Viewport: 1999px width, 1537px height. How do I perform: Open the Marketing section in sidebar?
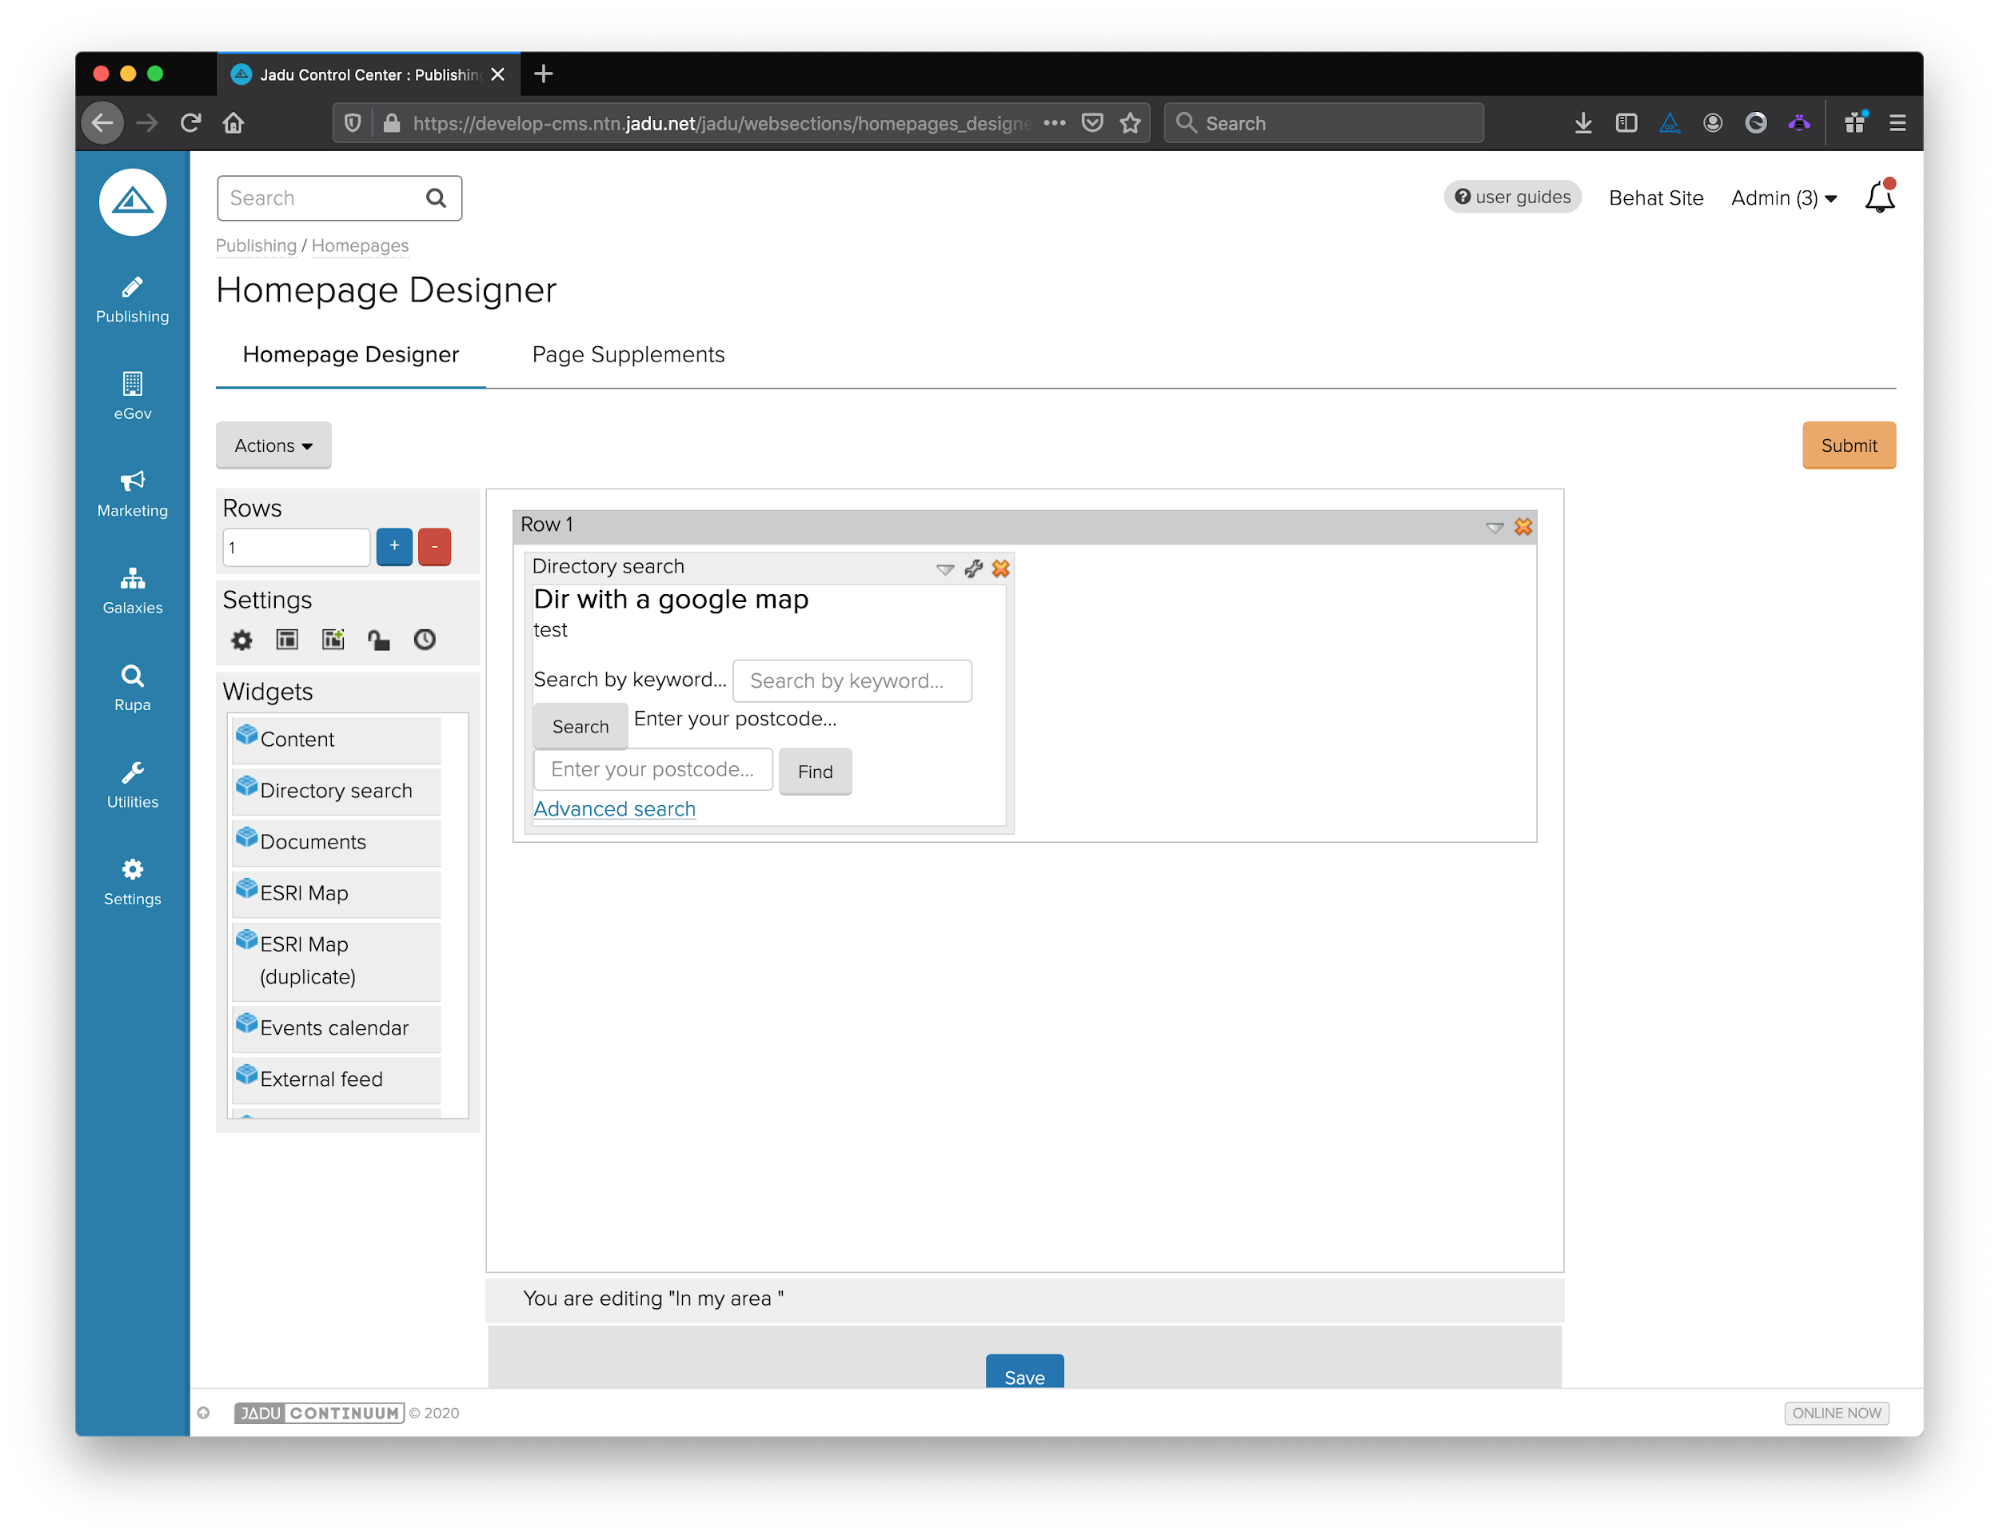[132, 493]
